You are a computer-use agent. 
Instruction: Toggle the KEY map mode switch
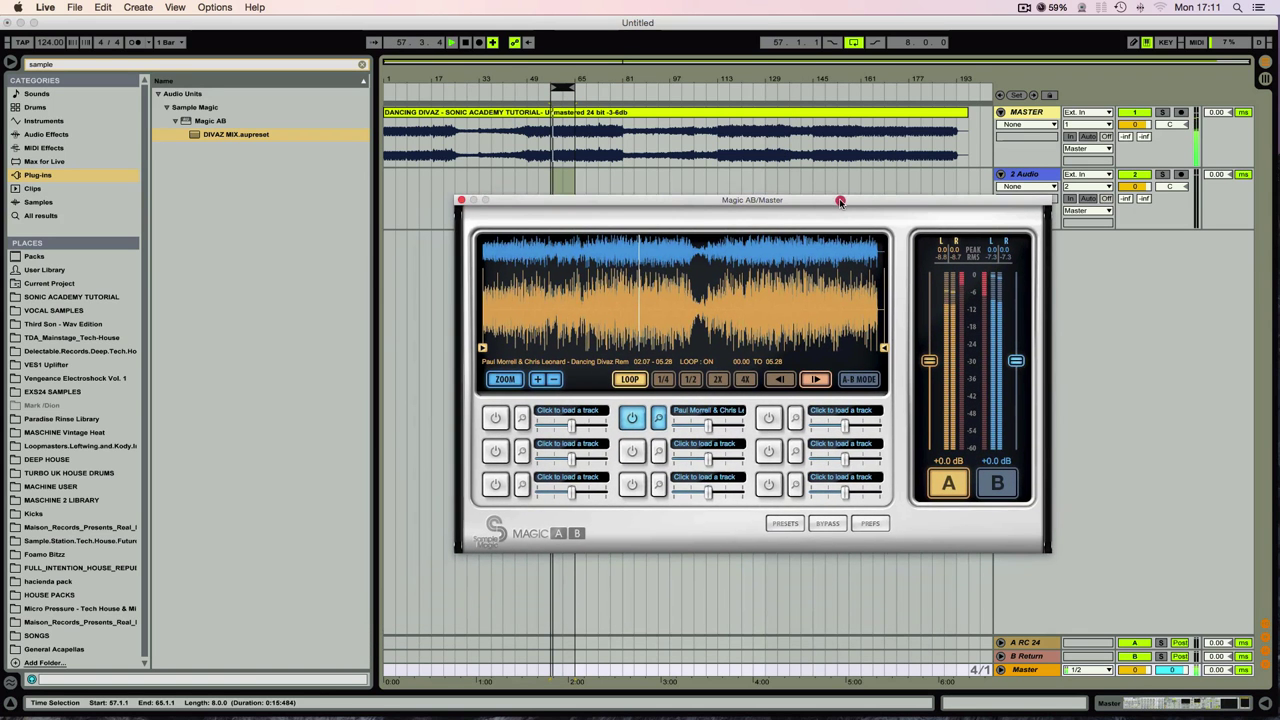coord(1167,42)
